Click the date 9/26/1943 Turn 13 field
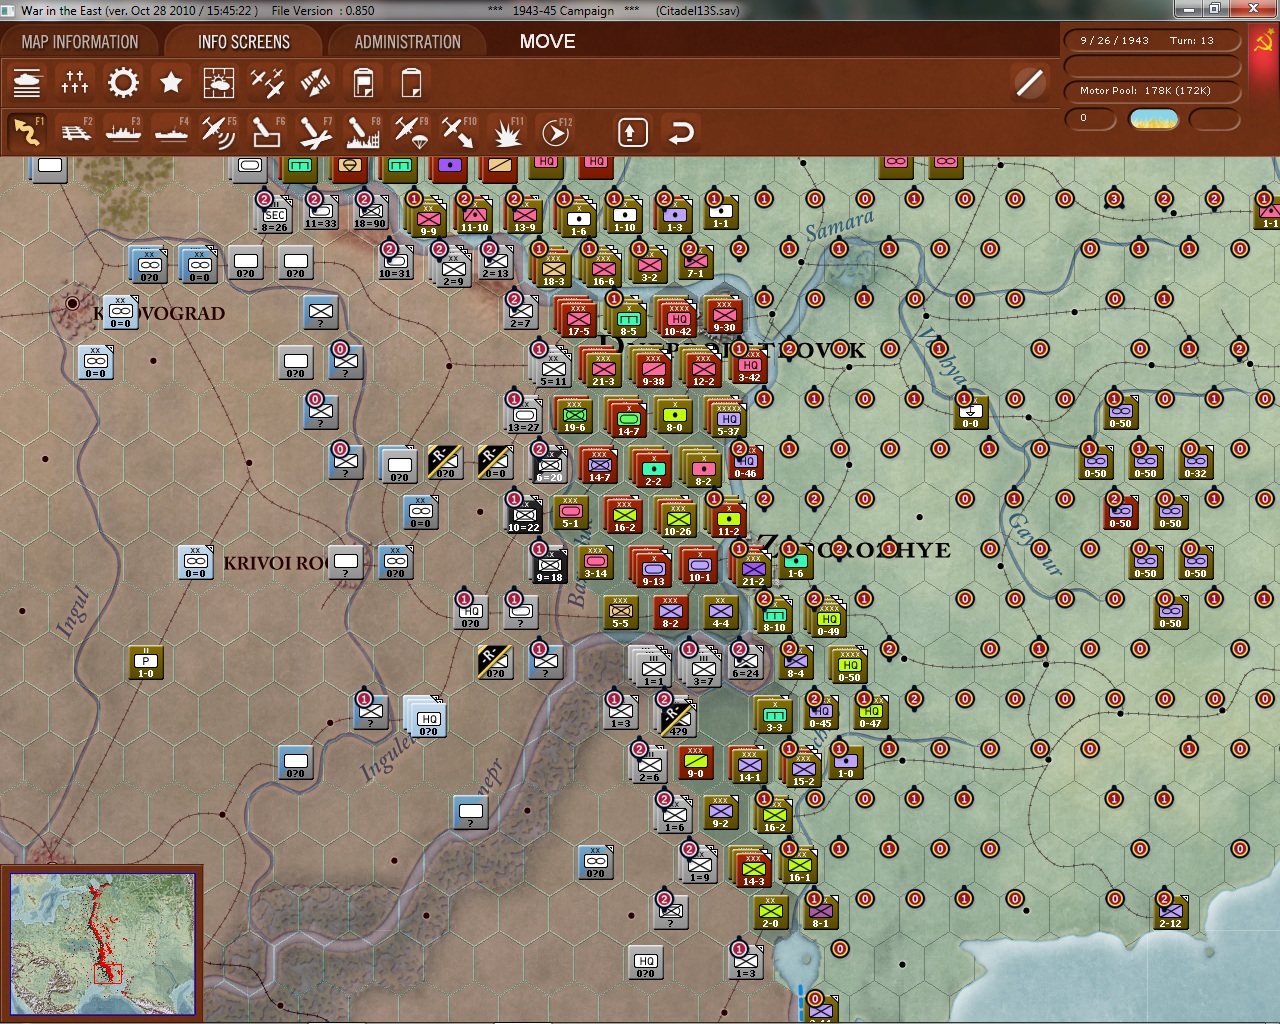The height and width of the screenshot is (1024, 1280). pos(1151,41)
